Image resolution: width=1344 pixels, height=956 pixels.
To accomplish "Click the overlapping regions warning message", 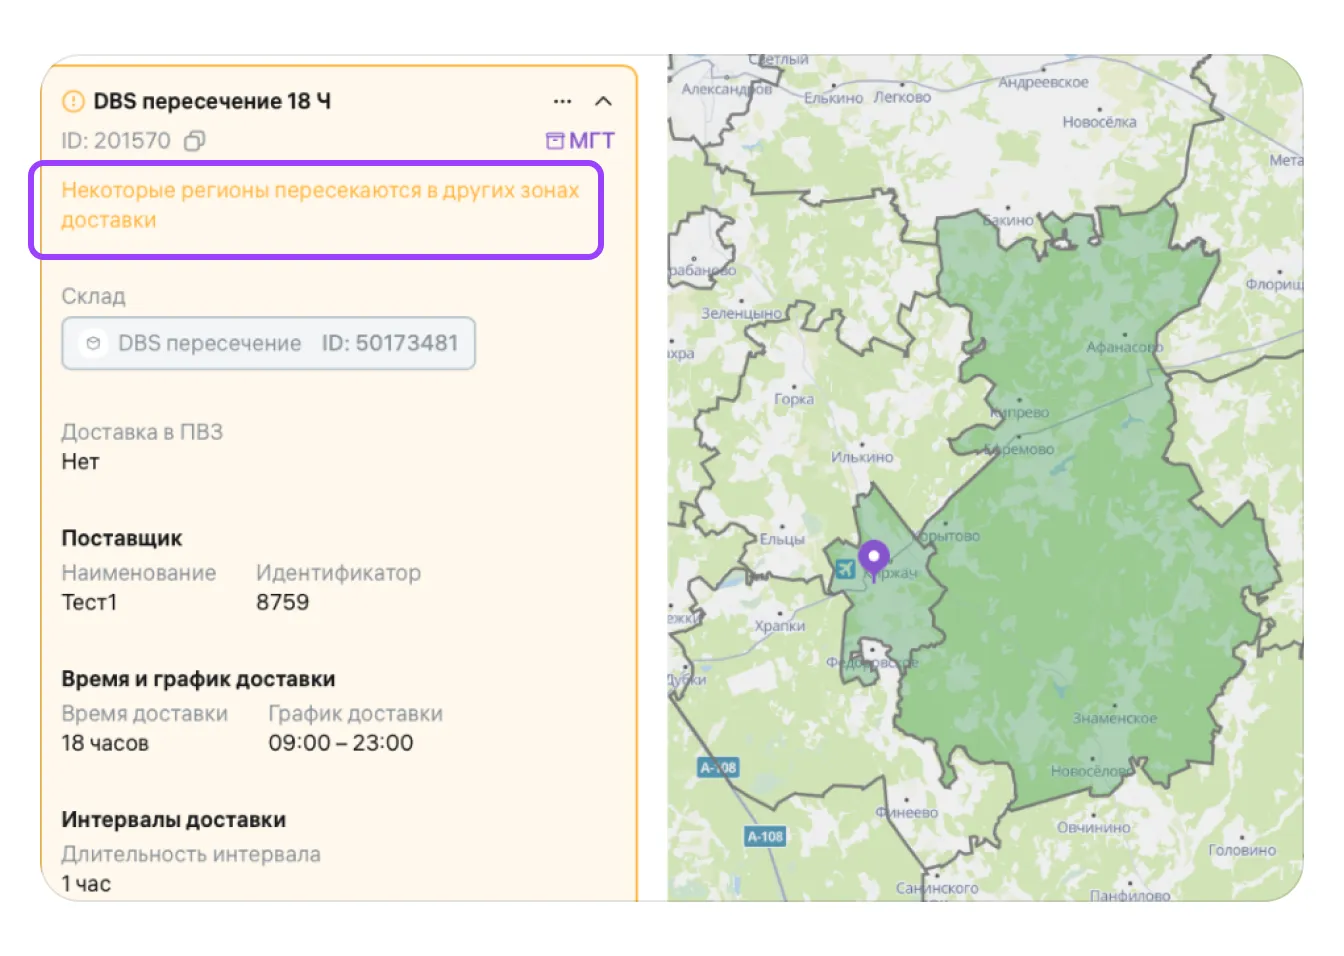I will [x=319, y=205].
